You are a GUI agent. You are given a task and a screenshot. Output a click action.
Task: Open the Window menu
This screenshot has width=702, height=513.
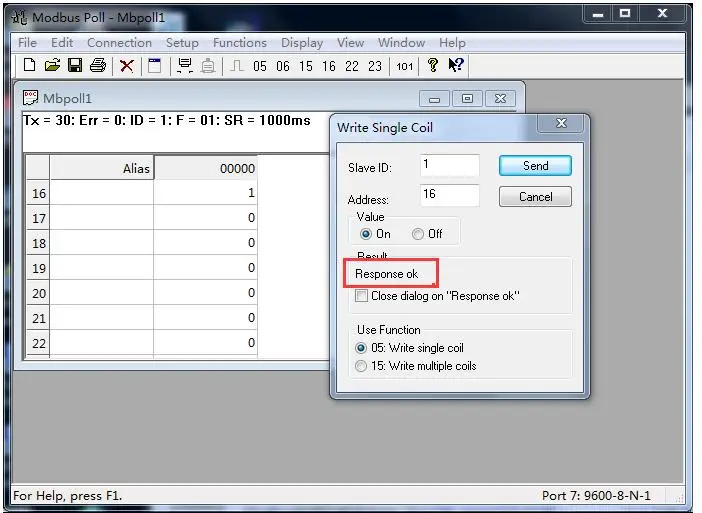click(x=402, y=43)
